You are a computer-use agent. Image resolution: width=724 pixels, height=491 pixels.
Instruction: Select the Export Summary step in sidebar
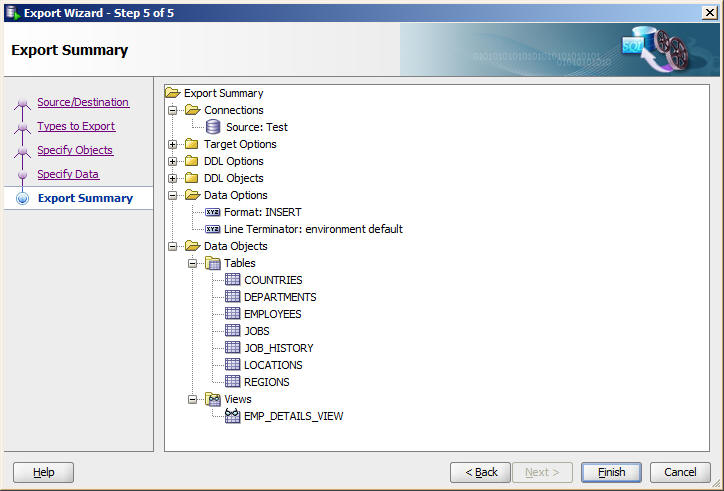pos(85,198)
